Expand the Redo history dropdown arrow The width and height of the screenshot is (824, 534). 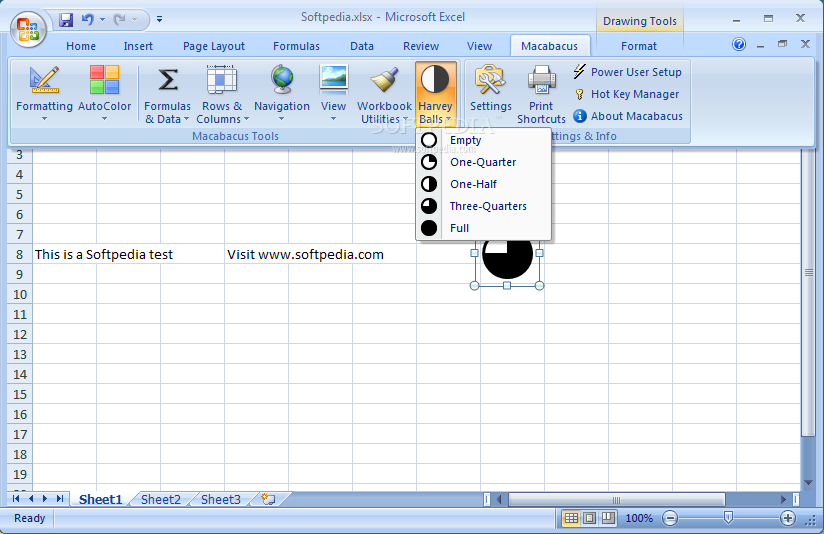point(135,20)
